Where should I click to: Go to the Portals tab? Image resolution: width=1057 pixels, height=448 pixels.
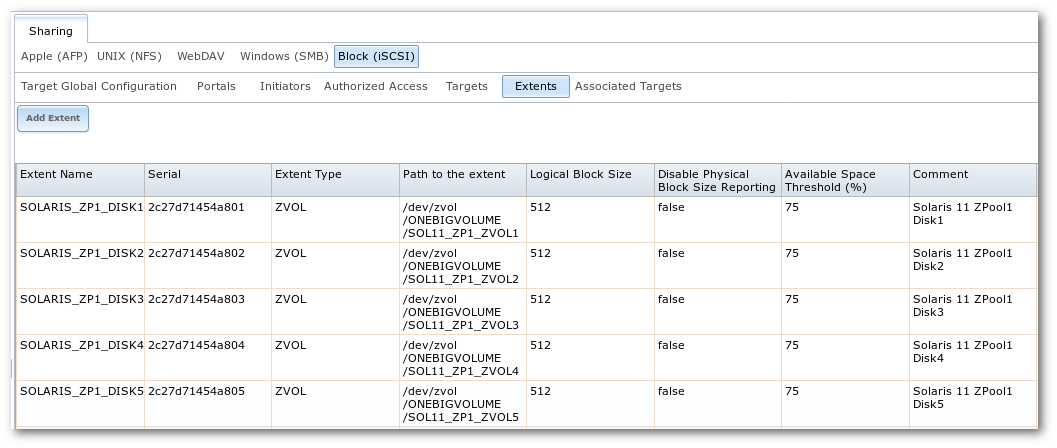pyautogui.click(x=216, y=87)
